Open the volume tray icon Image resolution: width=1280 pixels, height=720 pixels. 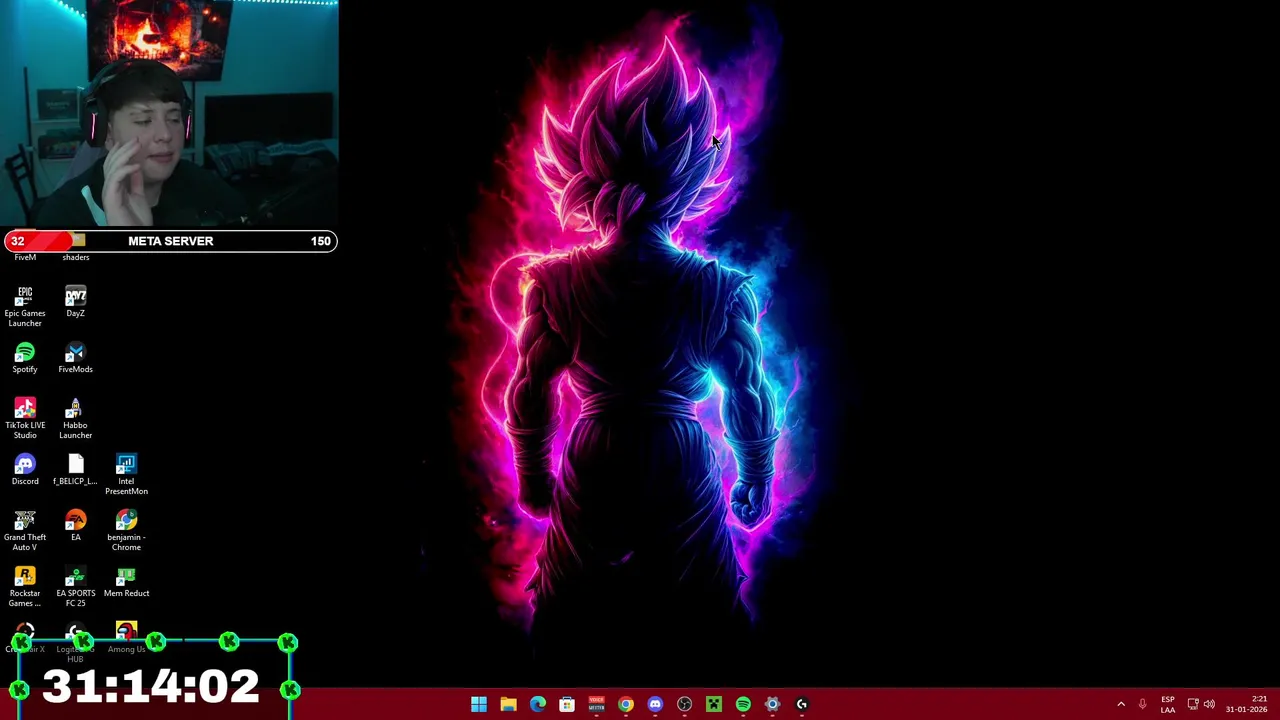pyautogui.click(x=1209, y=704)
